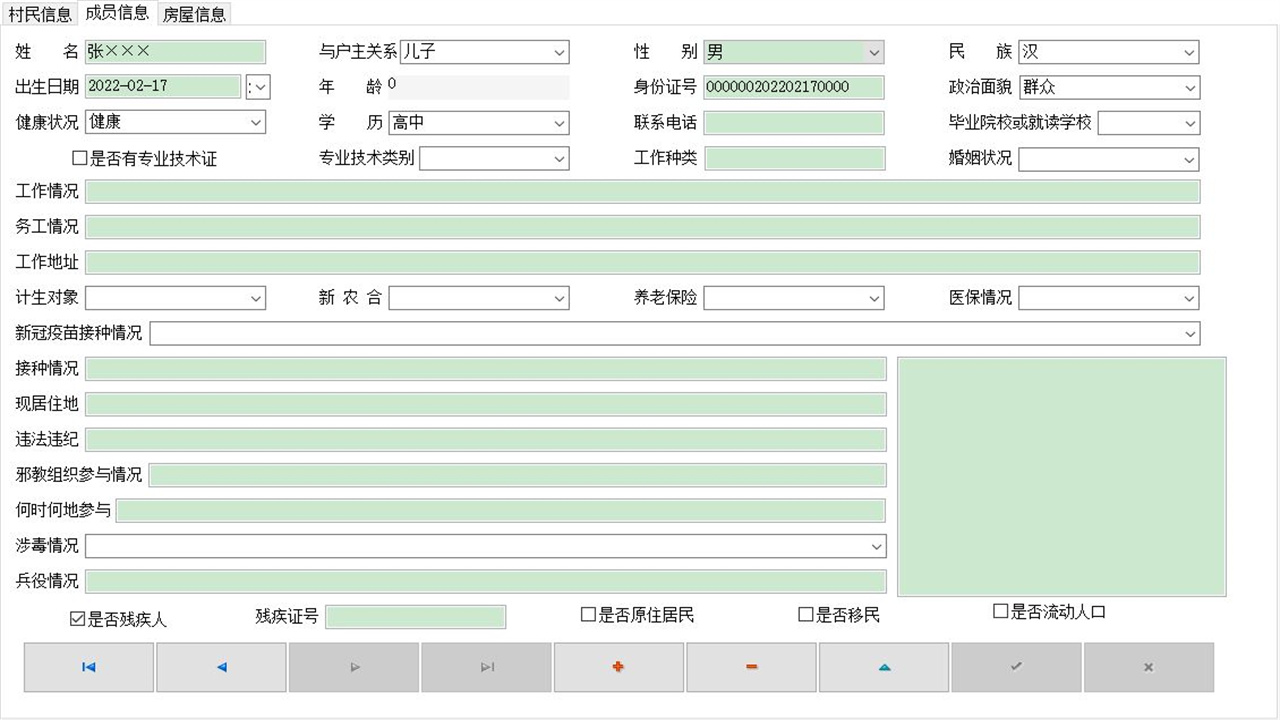
Task: Click the 残疾证号 input field
Action: click(x=415, y=616)
